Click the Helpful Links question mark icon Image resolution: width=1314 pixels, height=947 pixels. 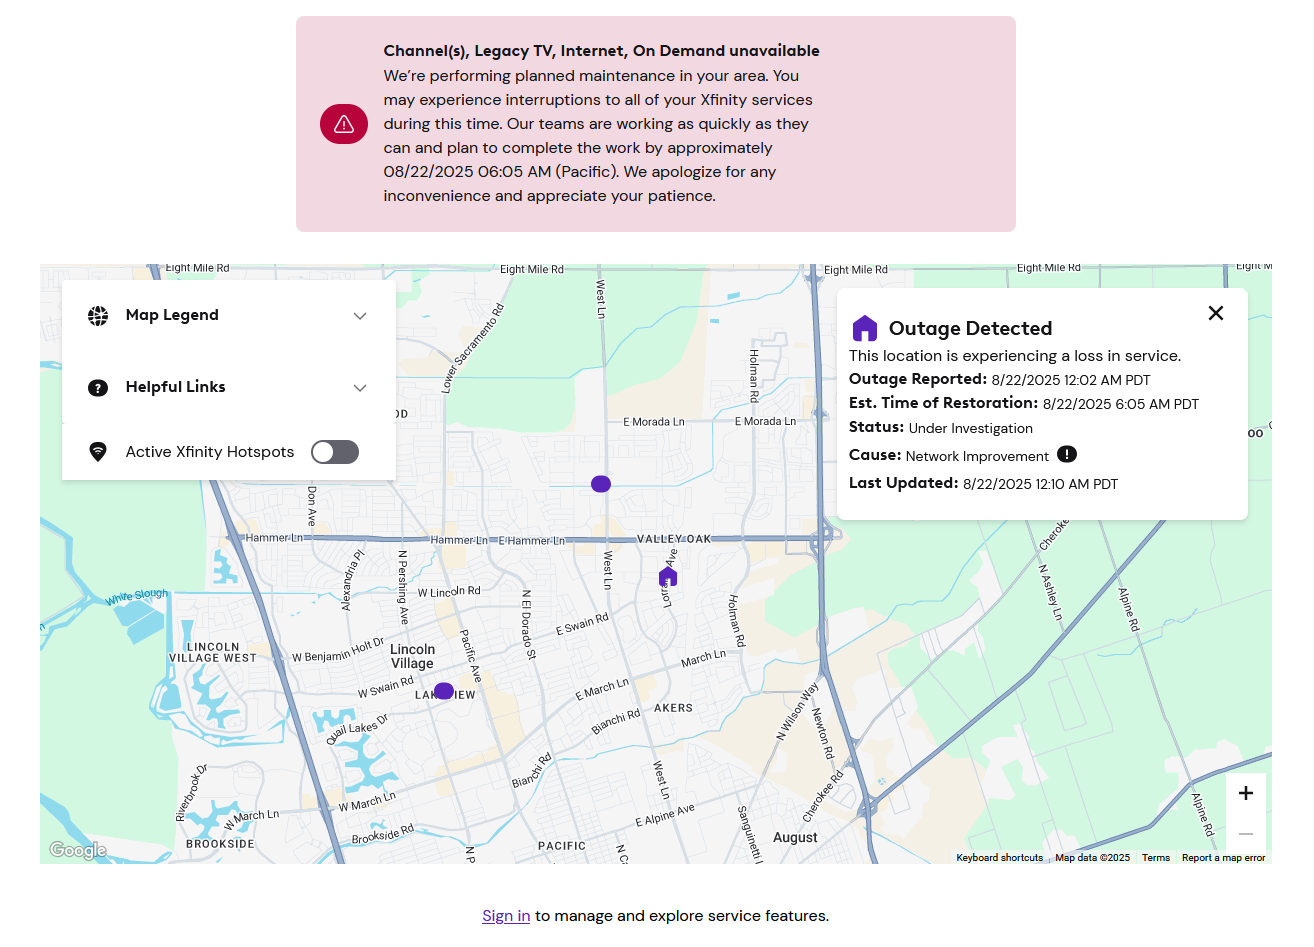point(98,388)
